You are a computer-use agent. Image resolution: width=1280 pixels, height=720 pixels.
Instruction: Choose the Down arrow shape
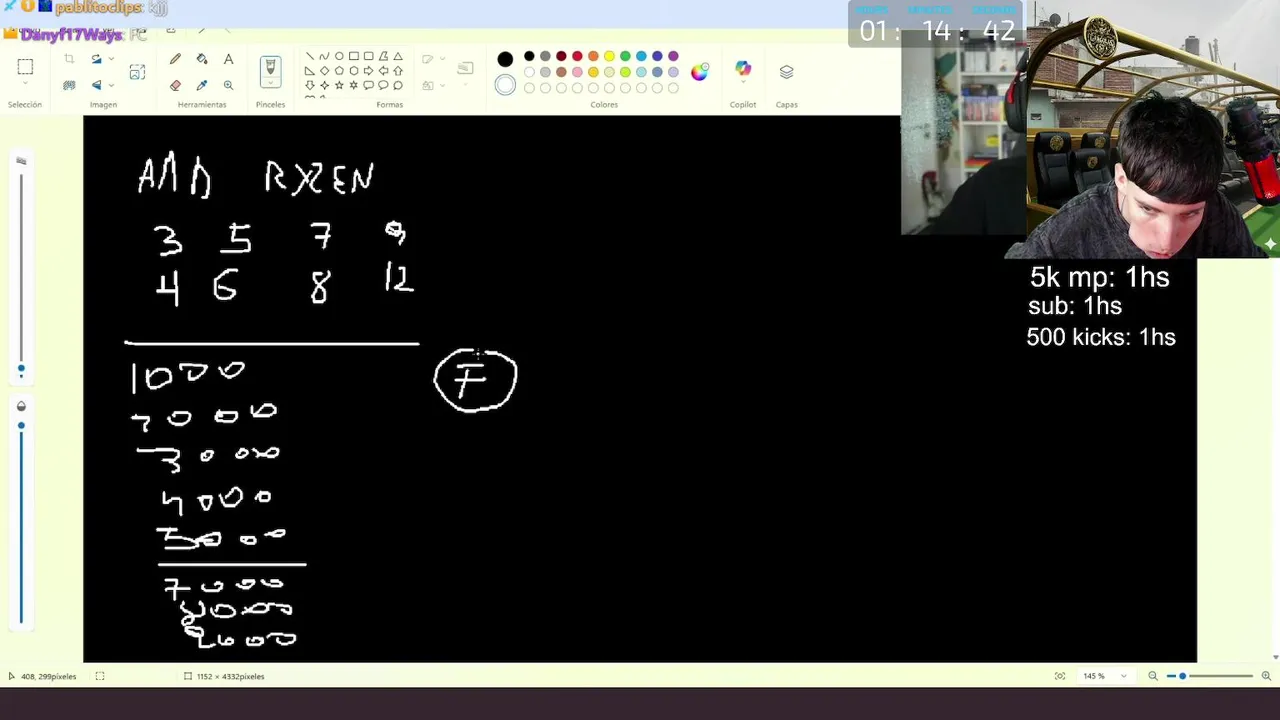310,85
